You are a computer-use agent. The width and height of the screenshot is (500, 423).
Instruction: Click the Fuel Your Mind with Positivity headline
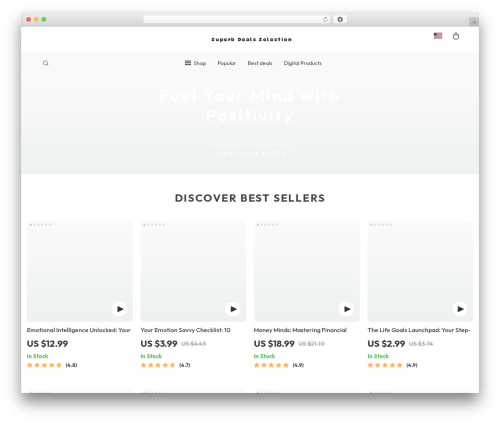click(x=249, y=106)
